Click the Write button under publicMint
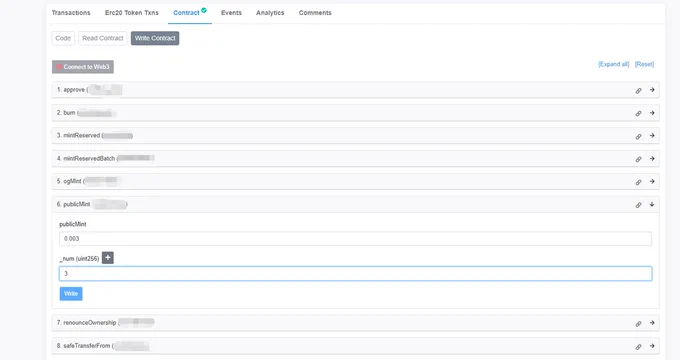This screenshot has width=680, height=360. [x=71, y=294]
